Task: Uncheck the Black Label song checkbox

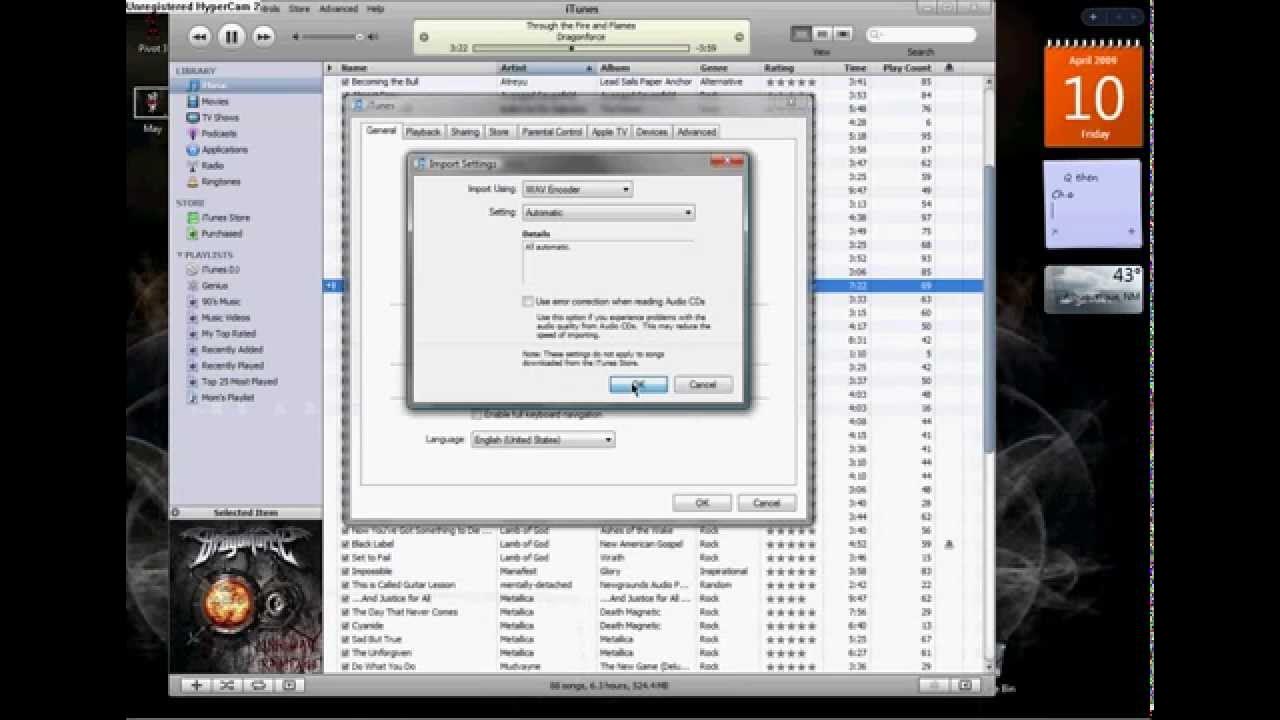Action: tap(345, 544)
